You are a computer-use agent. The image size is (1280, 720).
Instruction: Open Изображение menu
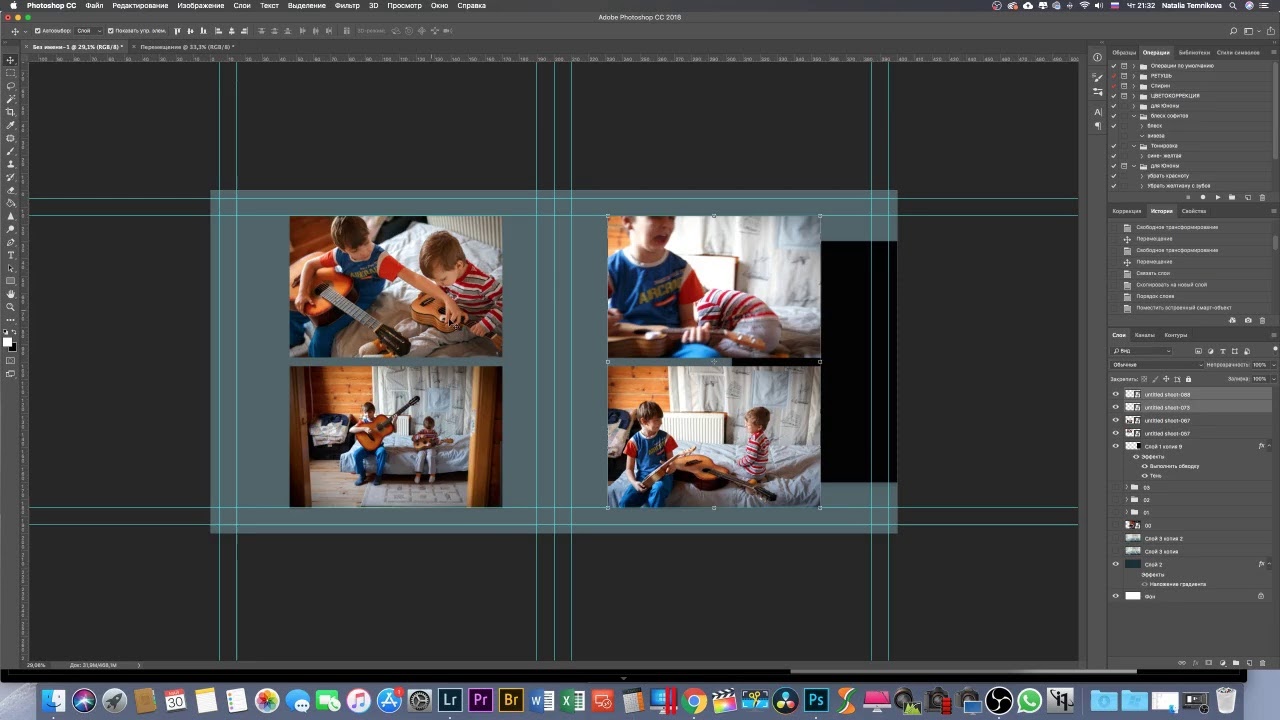pos(201,6)
